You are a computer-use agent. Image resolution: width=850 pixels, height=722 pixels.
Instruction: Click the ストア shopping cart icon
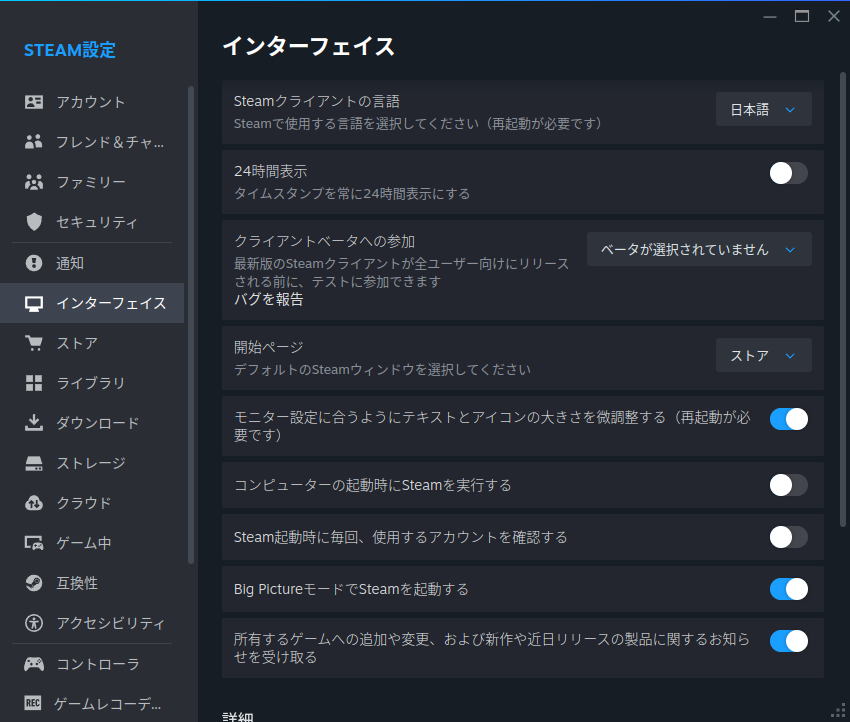(x=34, y=343)
